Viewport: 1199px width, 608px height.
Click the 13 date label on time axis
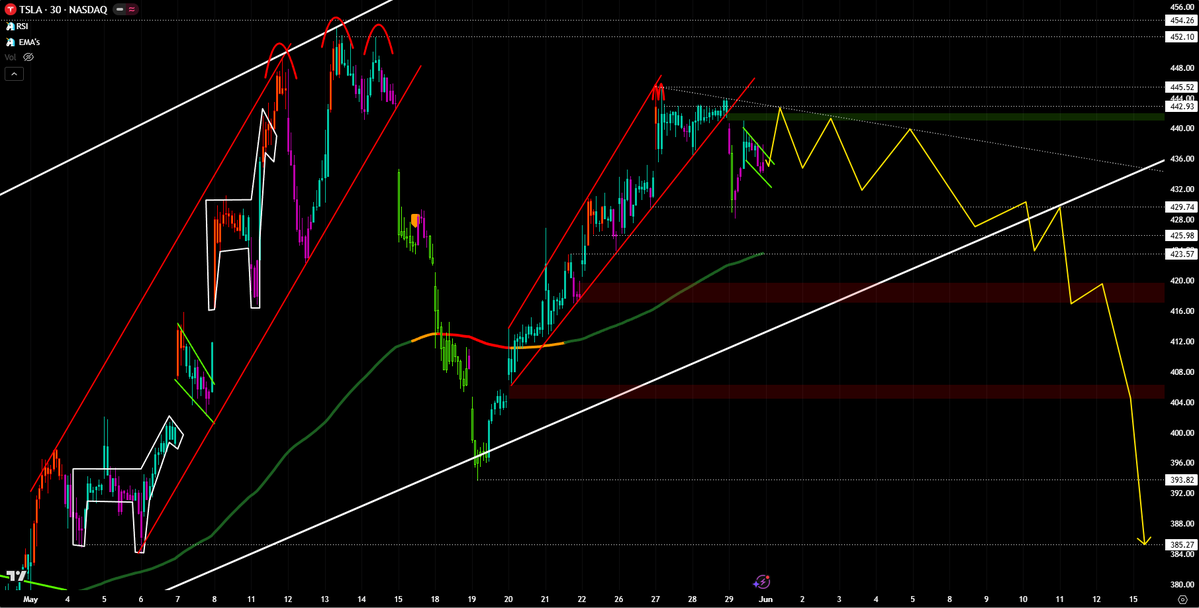[x=324, y=600]
